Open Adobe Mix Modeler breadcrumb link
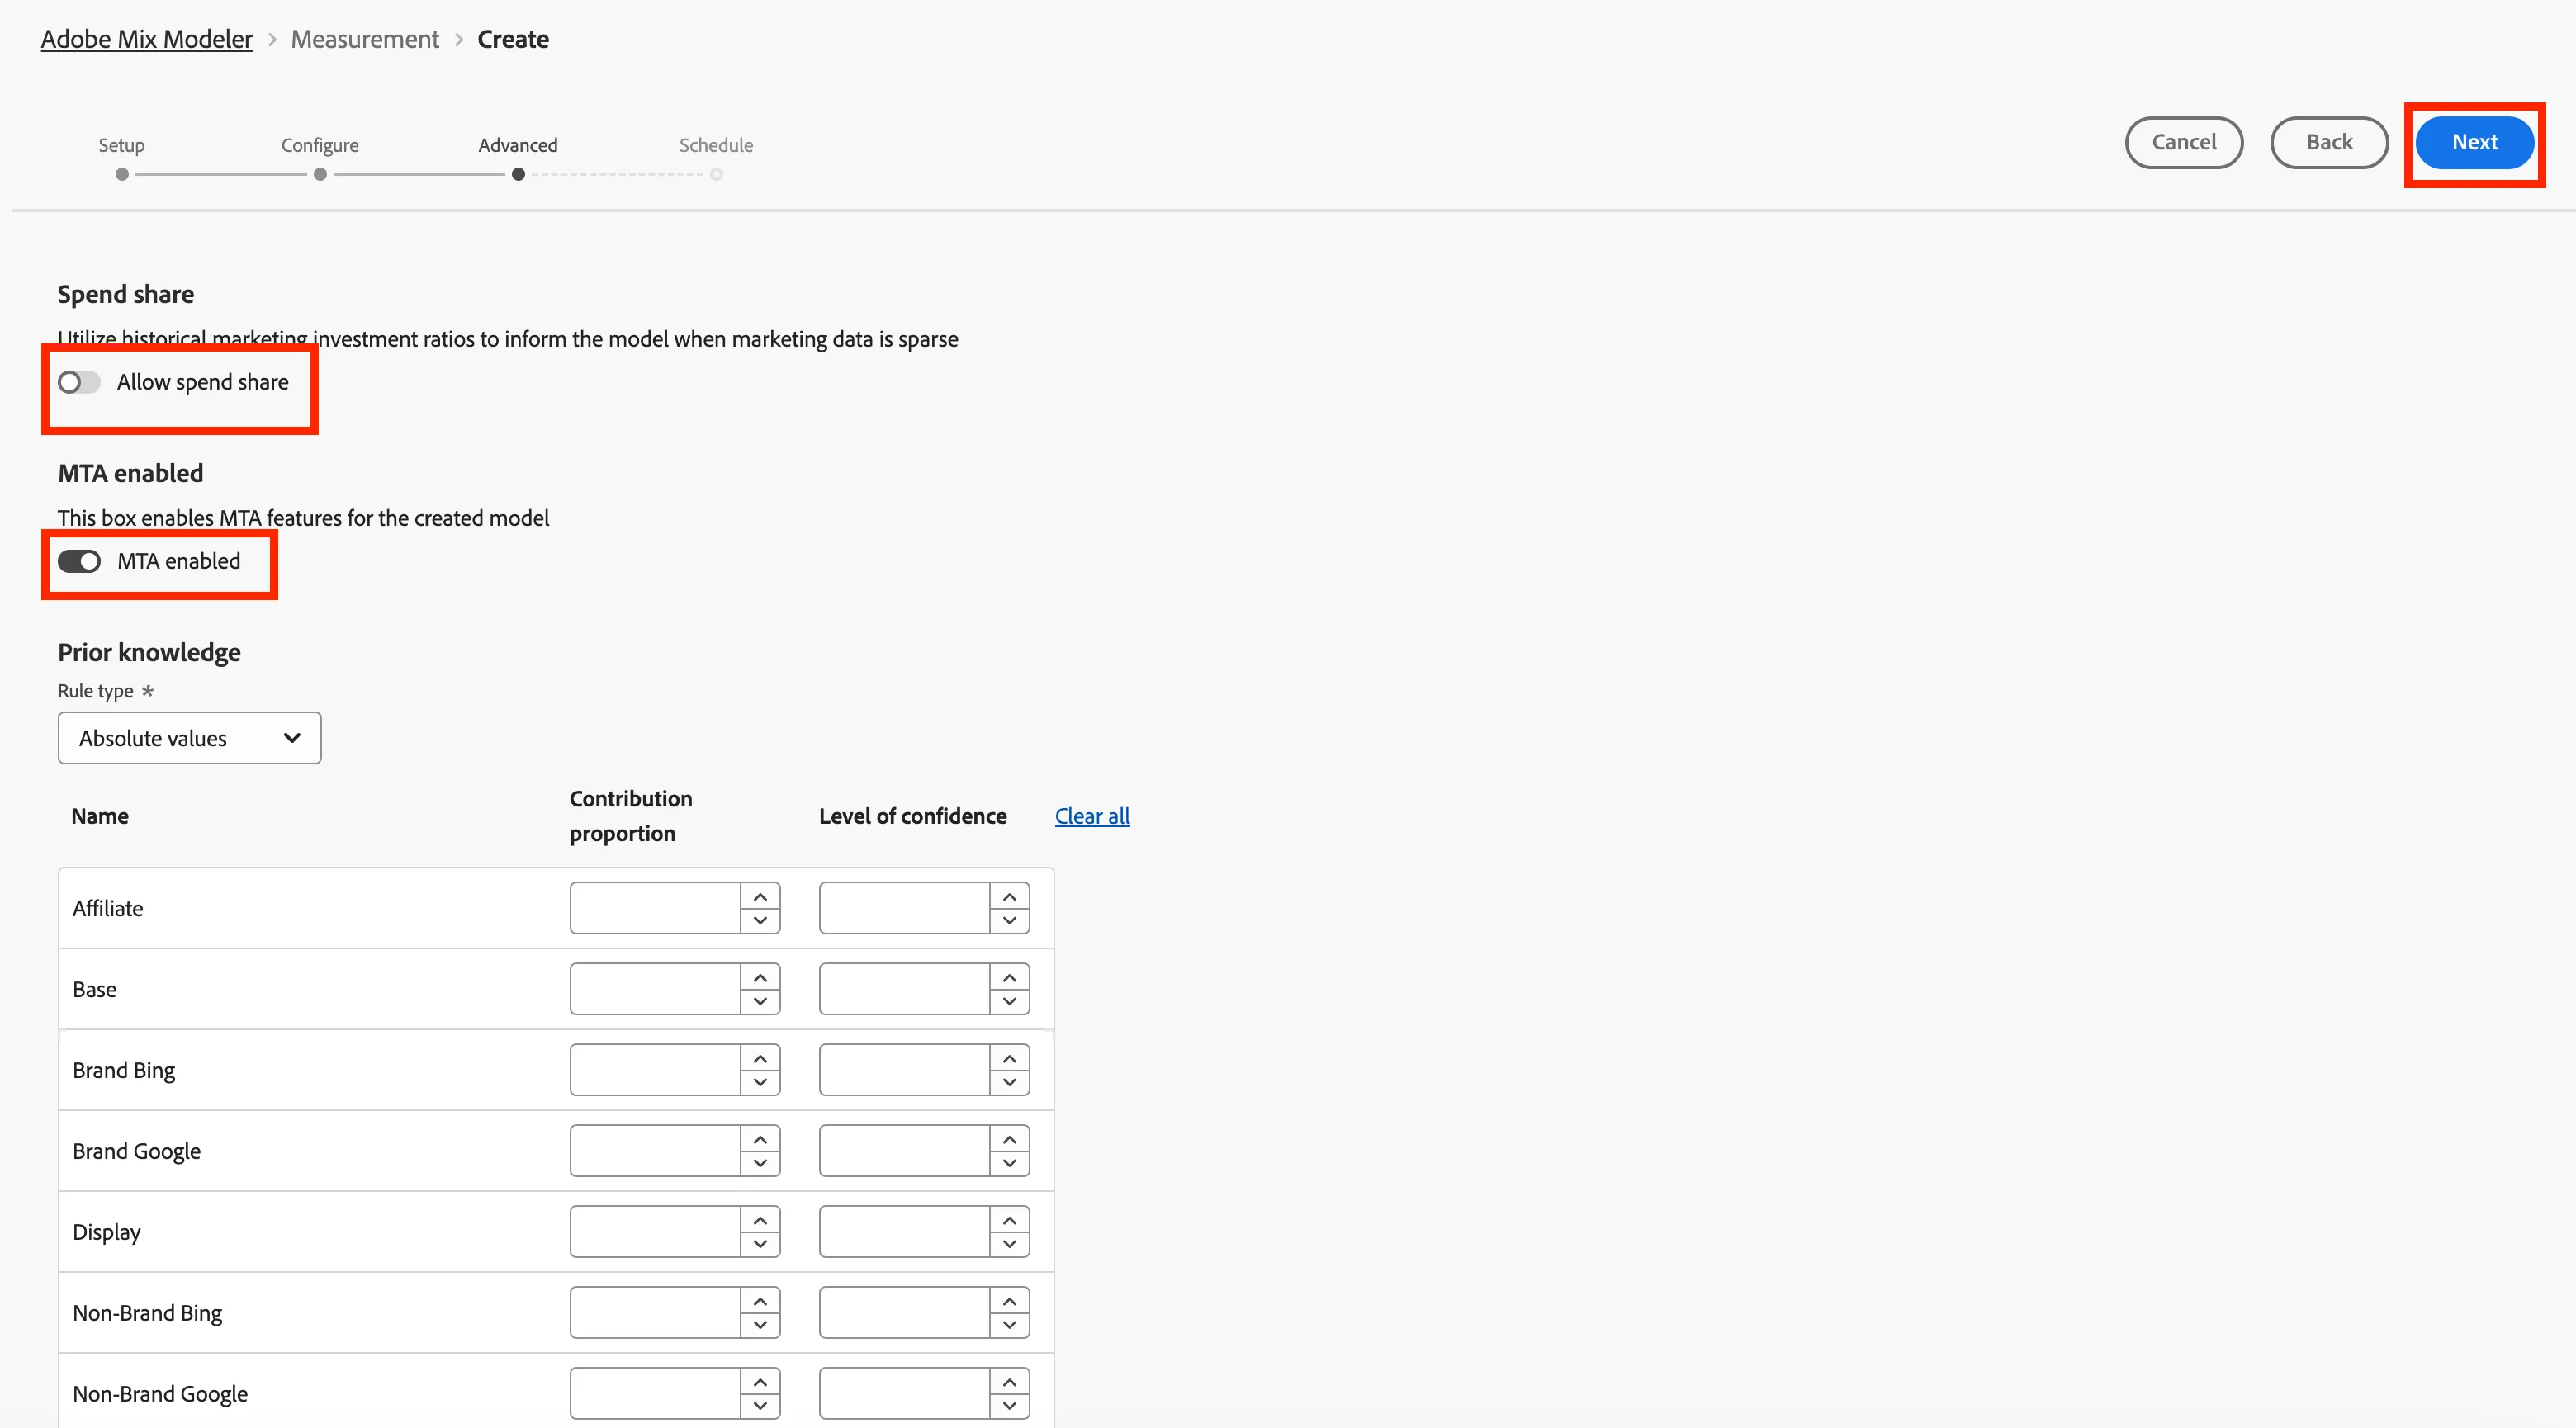Viewport: 2576px width, 1428px height. [146, 39]
